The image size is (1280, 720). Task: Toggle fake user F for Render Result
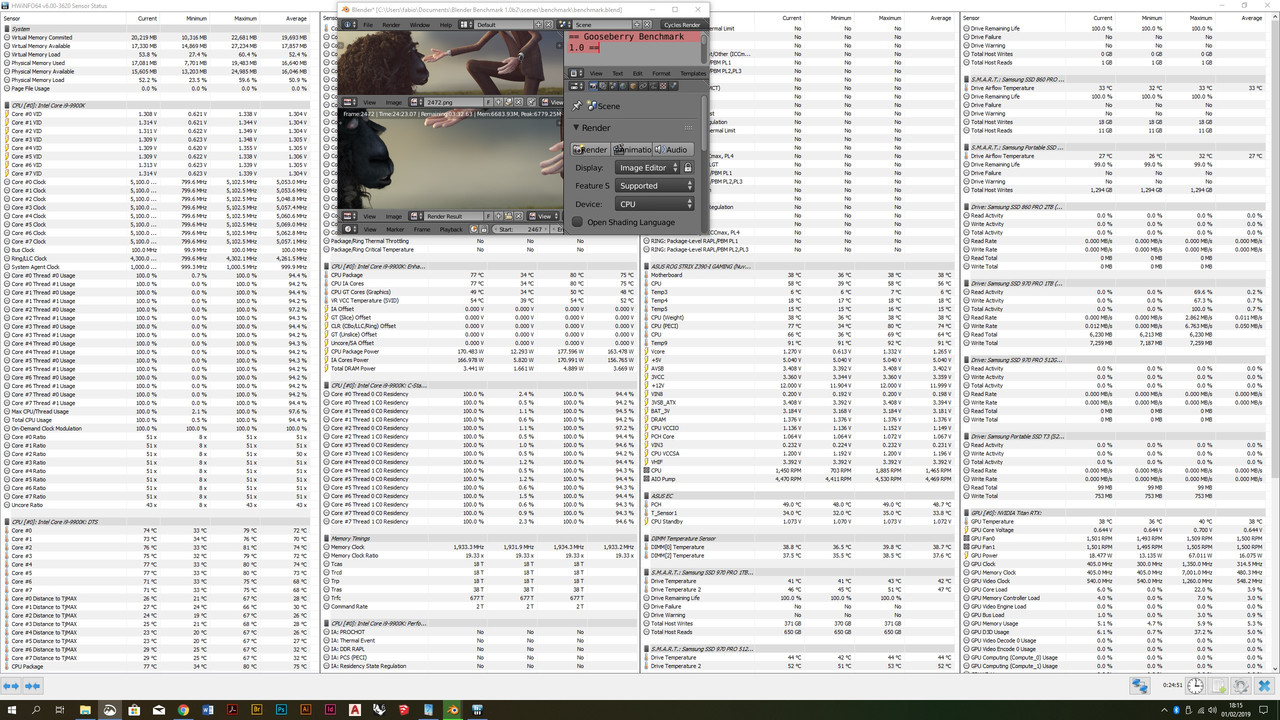[488, 216]
